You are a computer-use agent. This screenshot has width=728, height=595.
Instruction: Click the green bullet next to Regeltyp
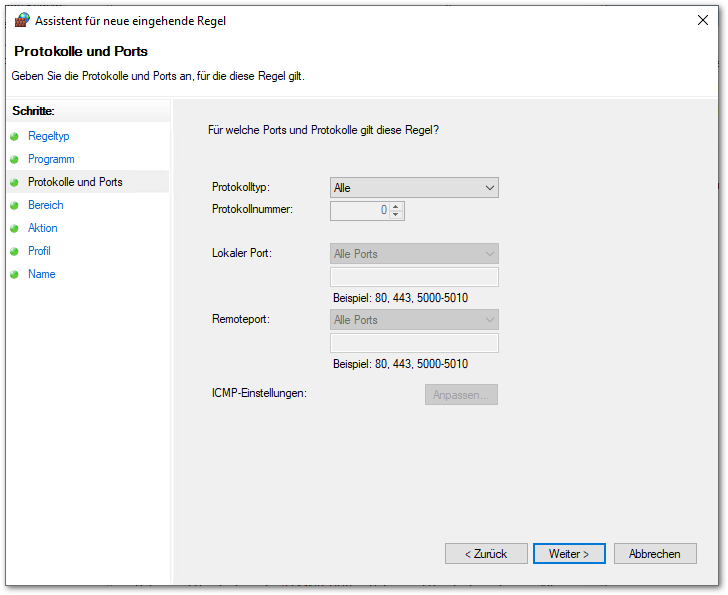tap(15, 136)
